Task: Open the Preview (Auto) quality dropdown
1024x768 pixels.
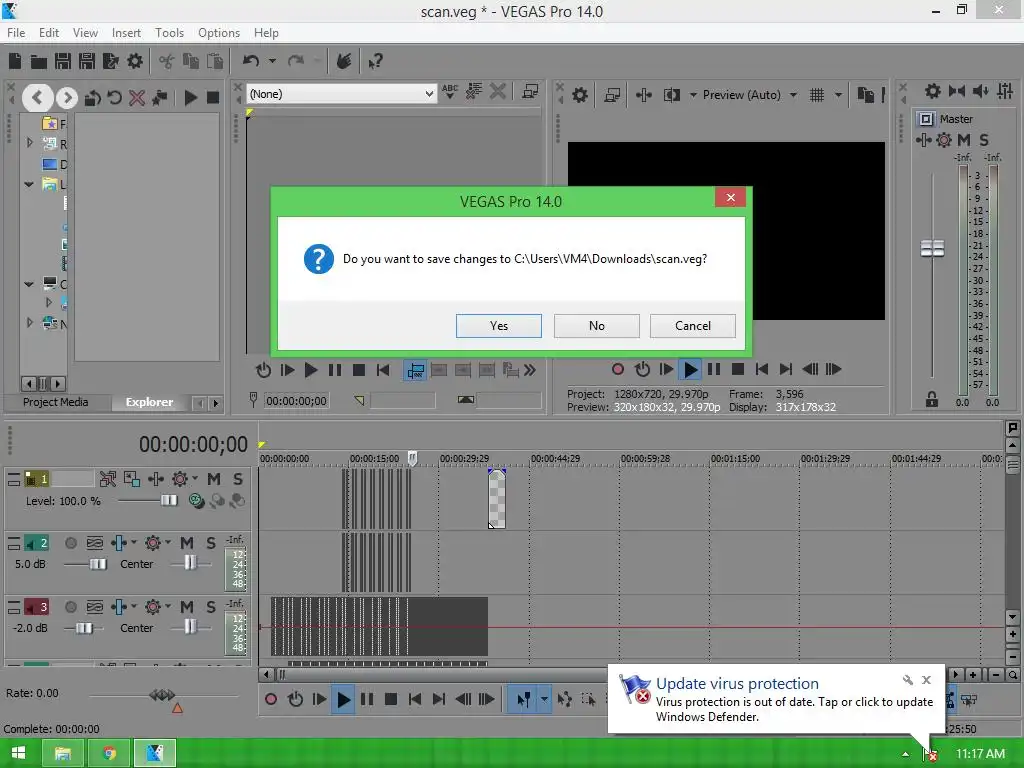Action: (x=793, y=95)
